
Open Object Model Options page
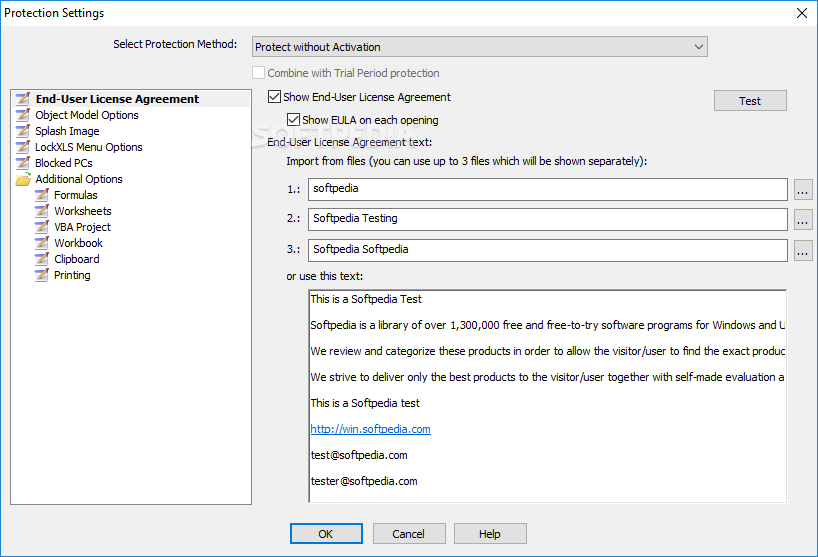pyautogui.click(x=87, y=115)
